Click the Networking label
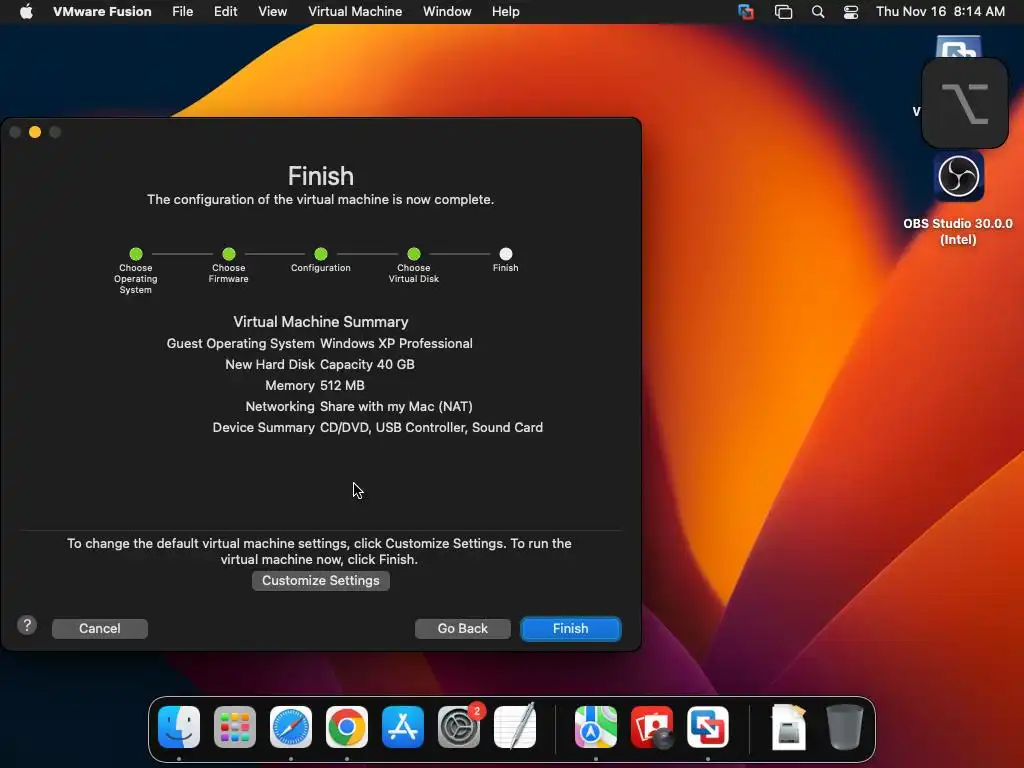The width and height of the screenshot is (1024, 768). coord(280,406)
